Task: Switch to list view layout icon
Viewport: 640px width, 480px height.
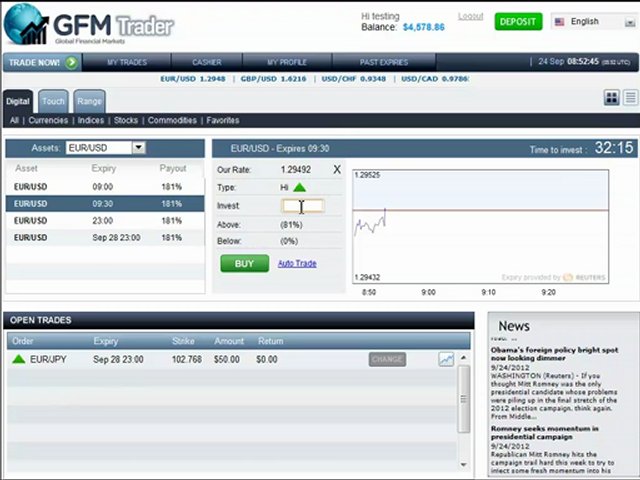Action: (630, 98)
